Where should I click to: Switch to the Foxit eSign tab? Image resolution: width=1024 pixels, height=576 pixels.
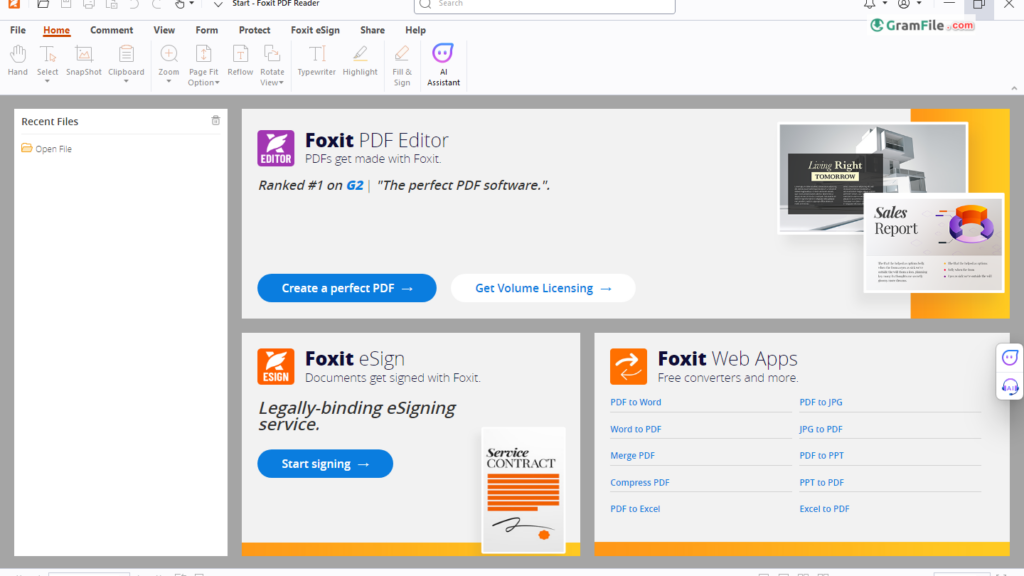[x=315, y=30]
